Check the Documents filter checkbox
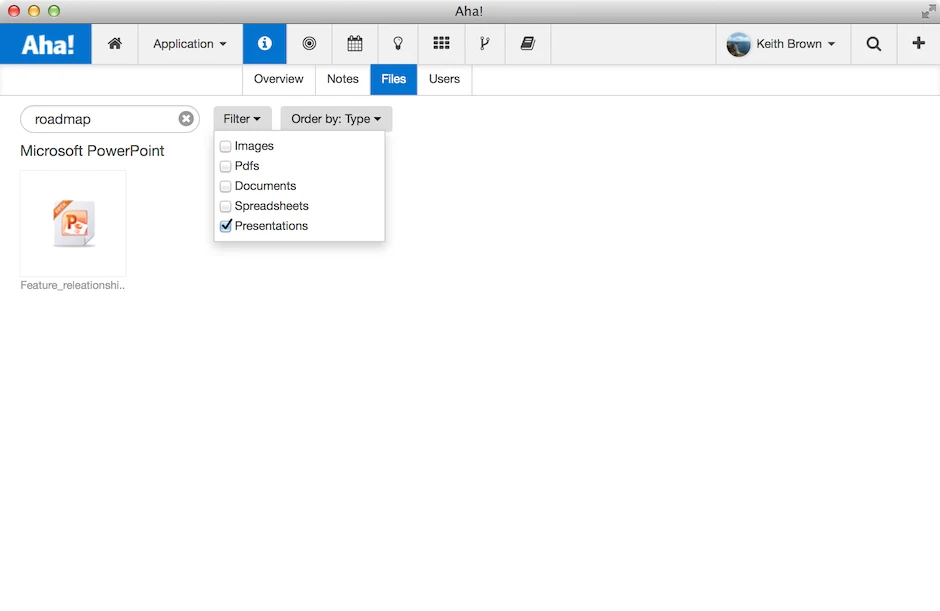Viewport: 940px width, 611px height. [225, 186]
